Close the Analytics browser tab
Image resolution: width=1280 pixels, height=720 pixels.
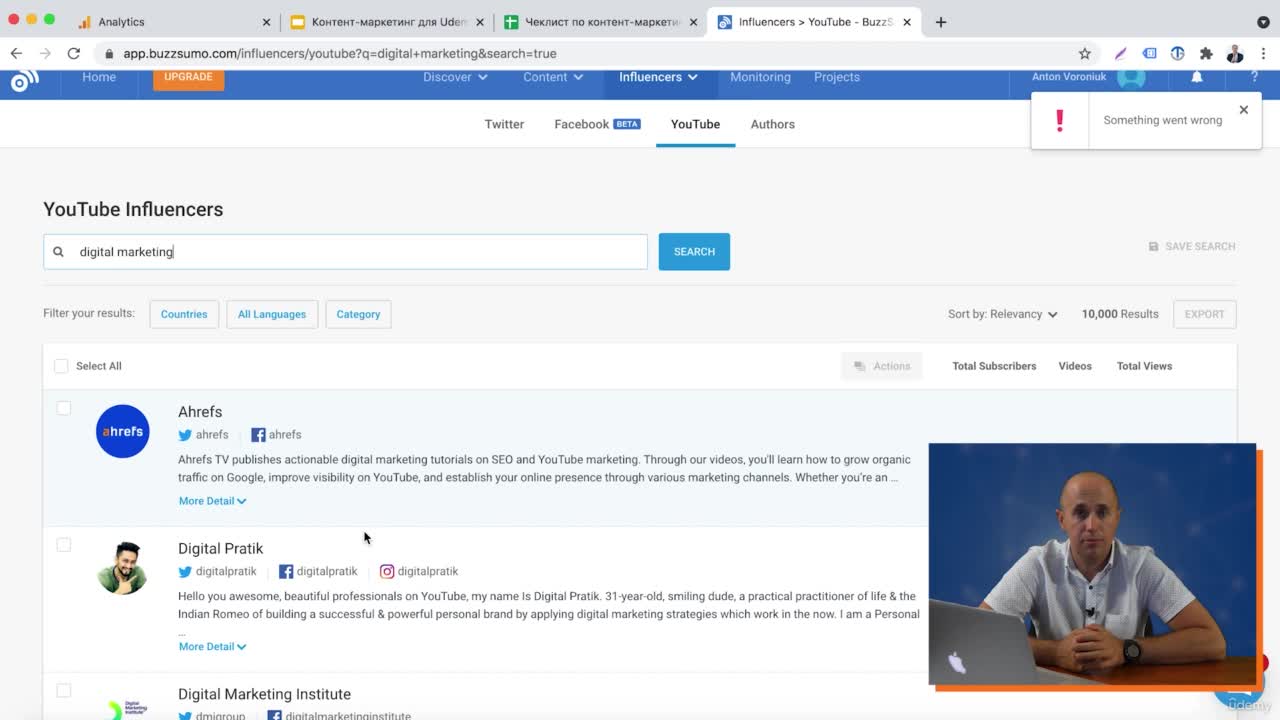click(x=266, y=22)
